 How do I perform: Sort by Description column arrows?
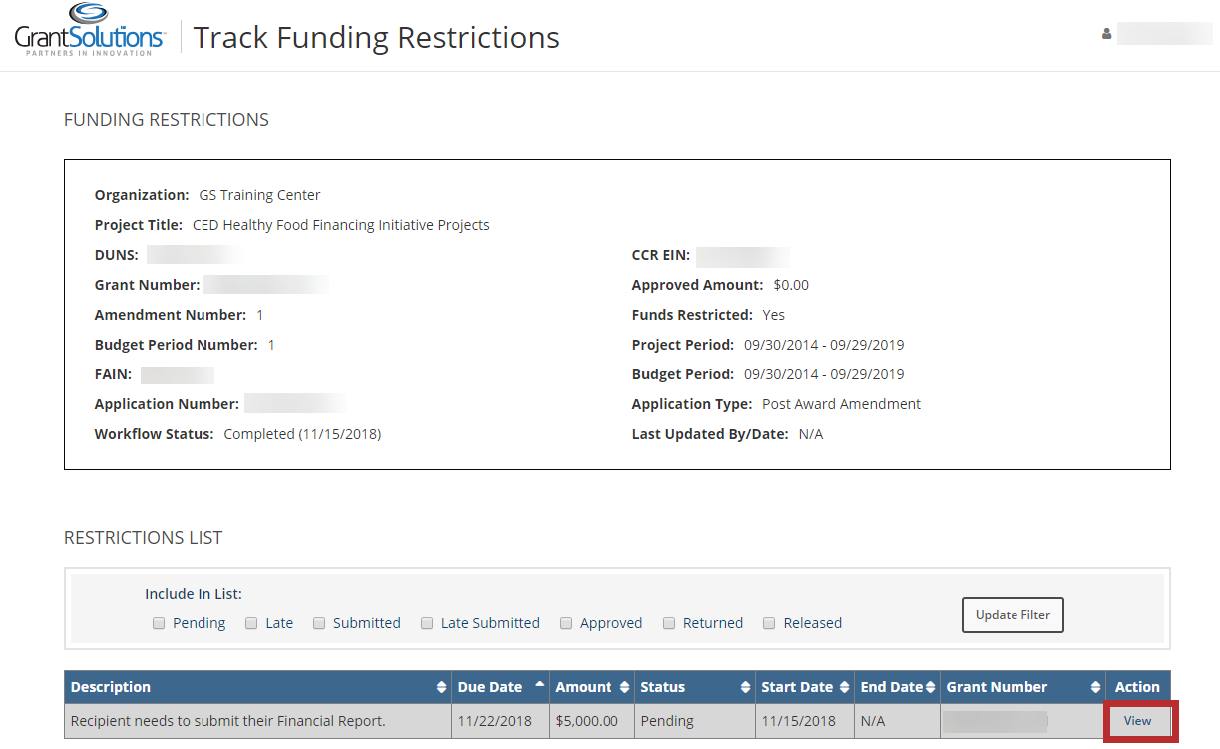click(442, 688)
